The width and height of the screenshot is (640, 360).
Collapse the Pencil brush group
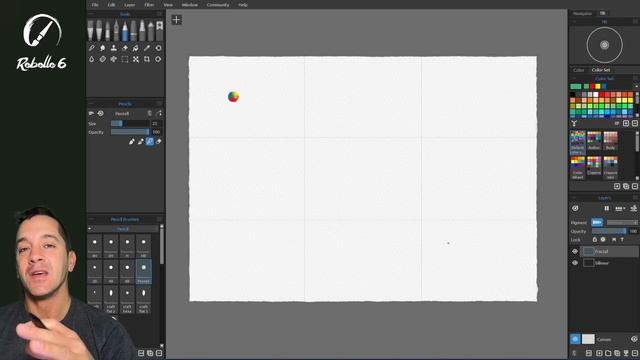[x=89, y=229]
